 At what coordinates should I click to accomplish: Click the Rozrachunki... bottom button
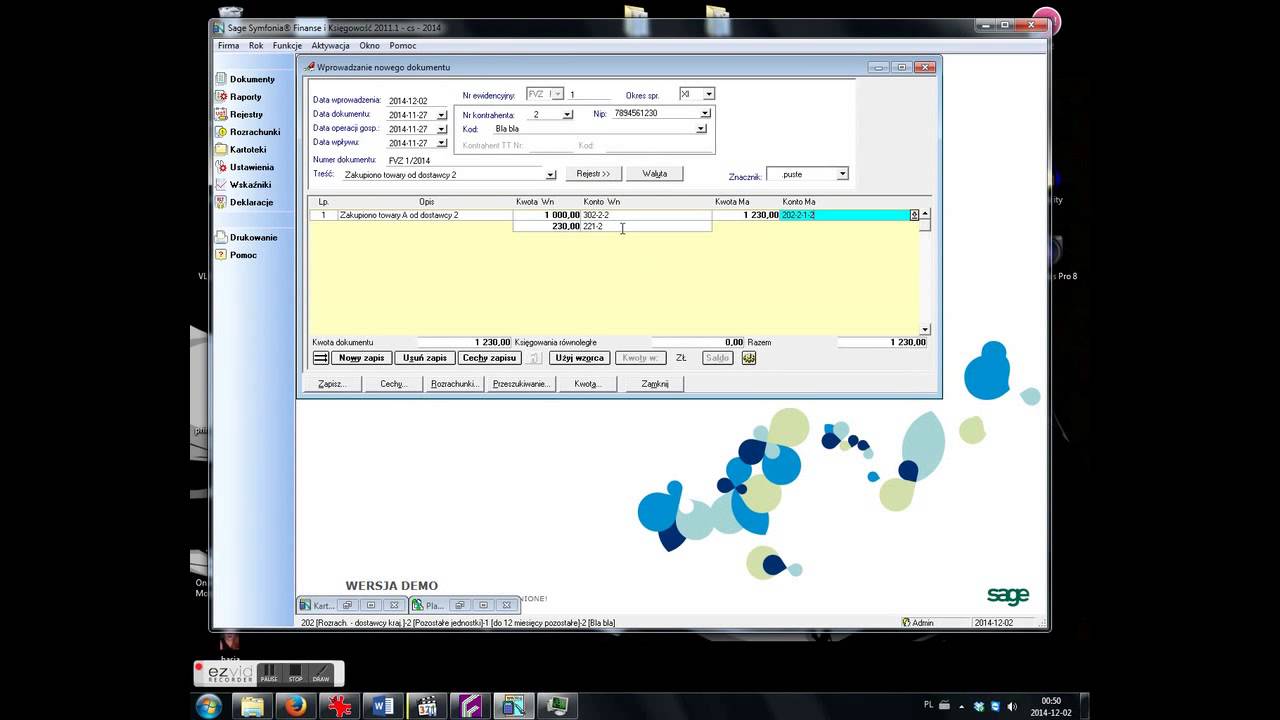tap(455, 384)
